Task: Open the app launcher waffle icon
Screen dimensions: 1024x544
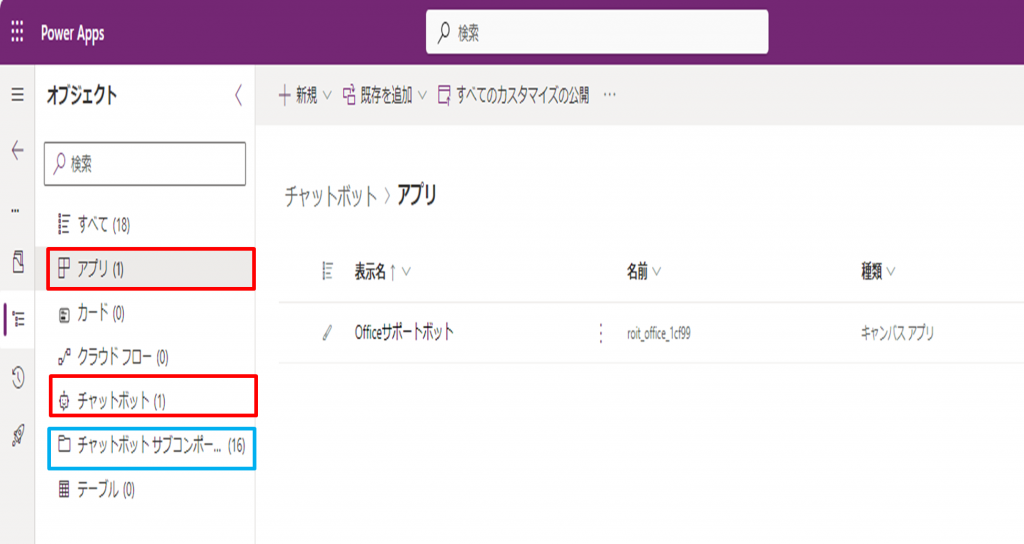Action: pos(17,31)
